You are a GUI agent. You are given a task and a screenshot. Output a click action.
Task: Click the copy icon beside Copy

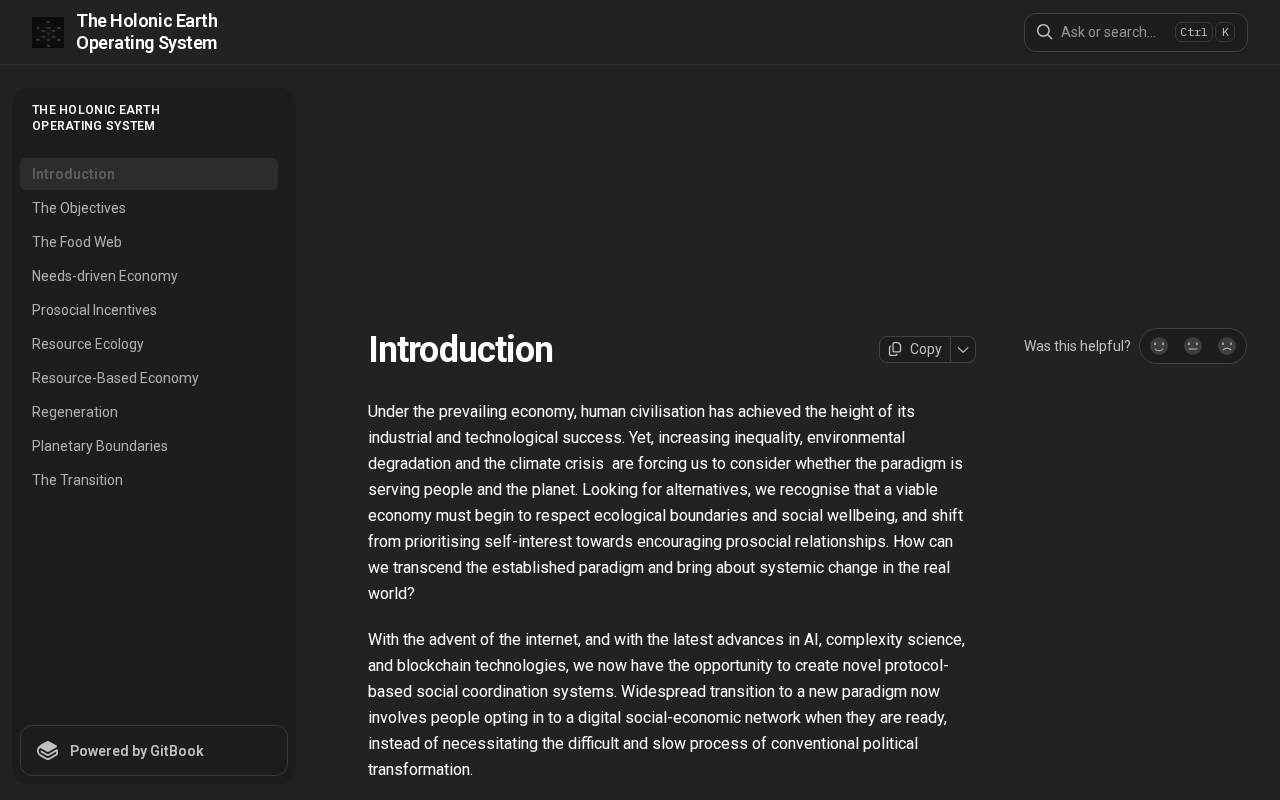pyautogui.click(x=895, y=349)
